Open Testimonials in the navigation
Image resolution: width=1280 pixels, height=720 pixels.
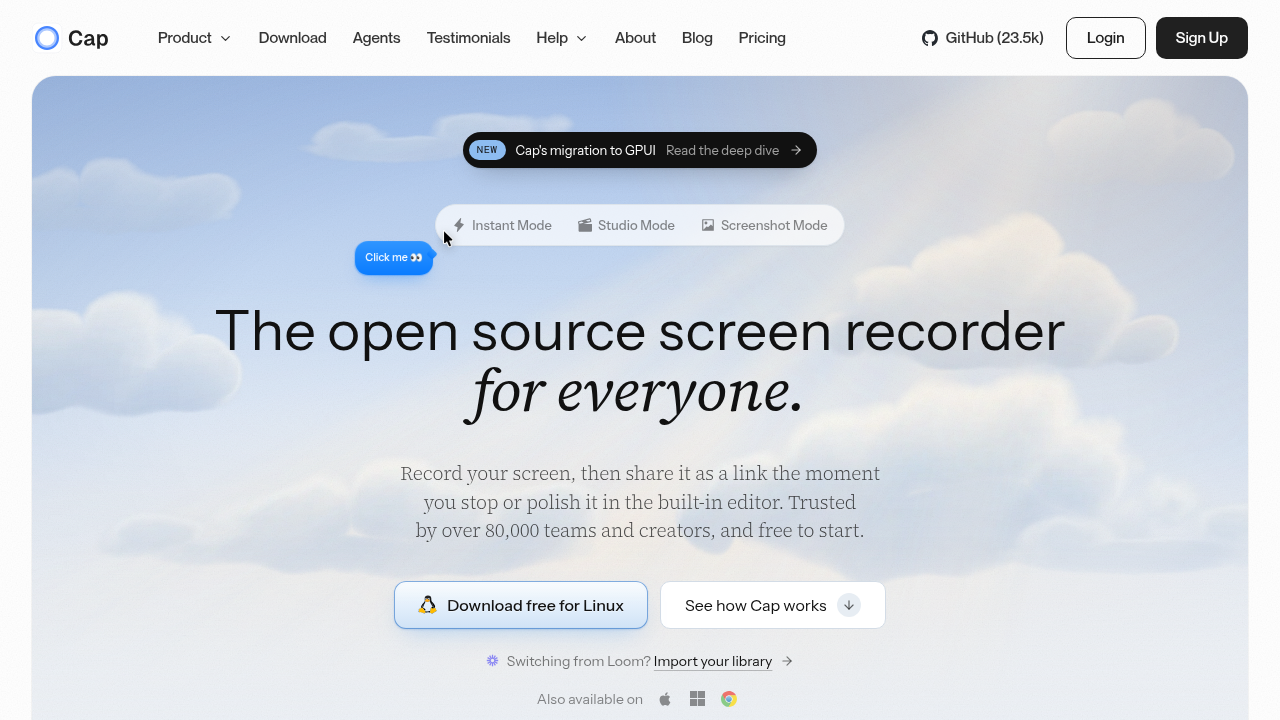(469, 38)
